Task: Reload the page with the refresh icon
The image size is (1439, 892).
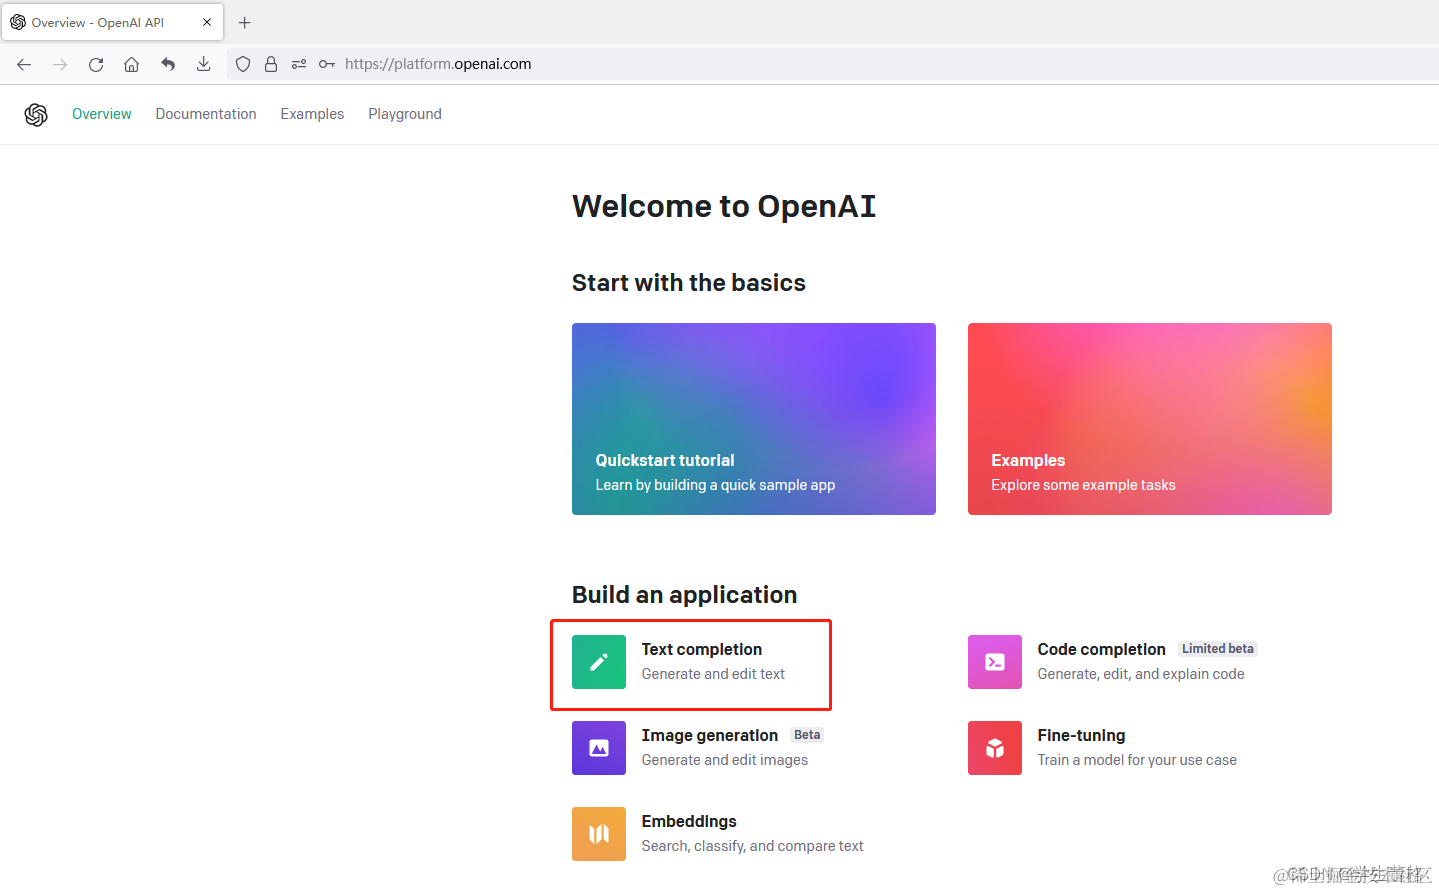Action: [96, 64]
